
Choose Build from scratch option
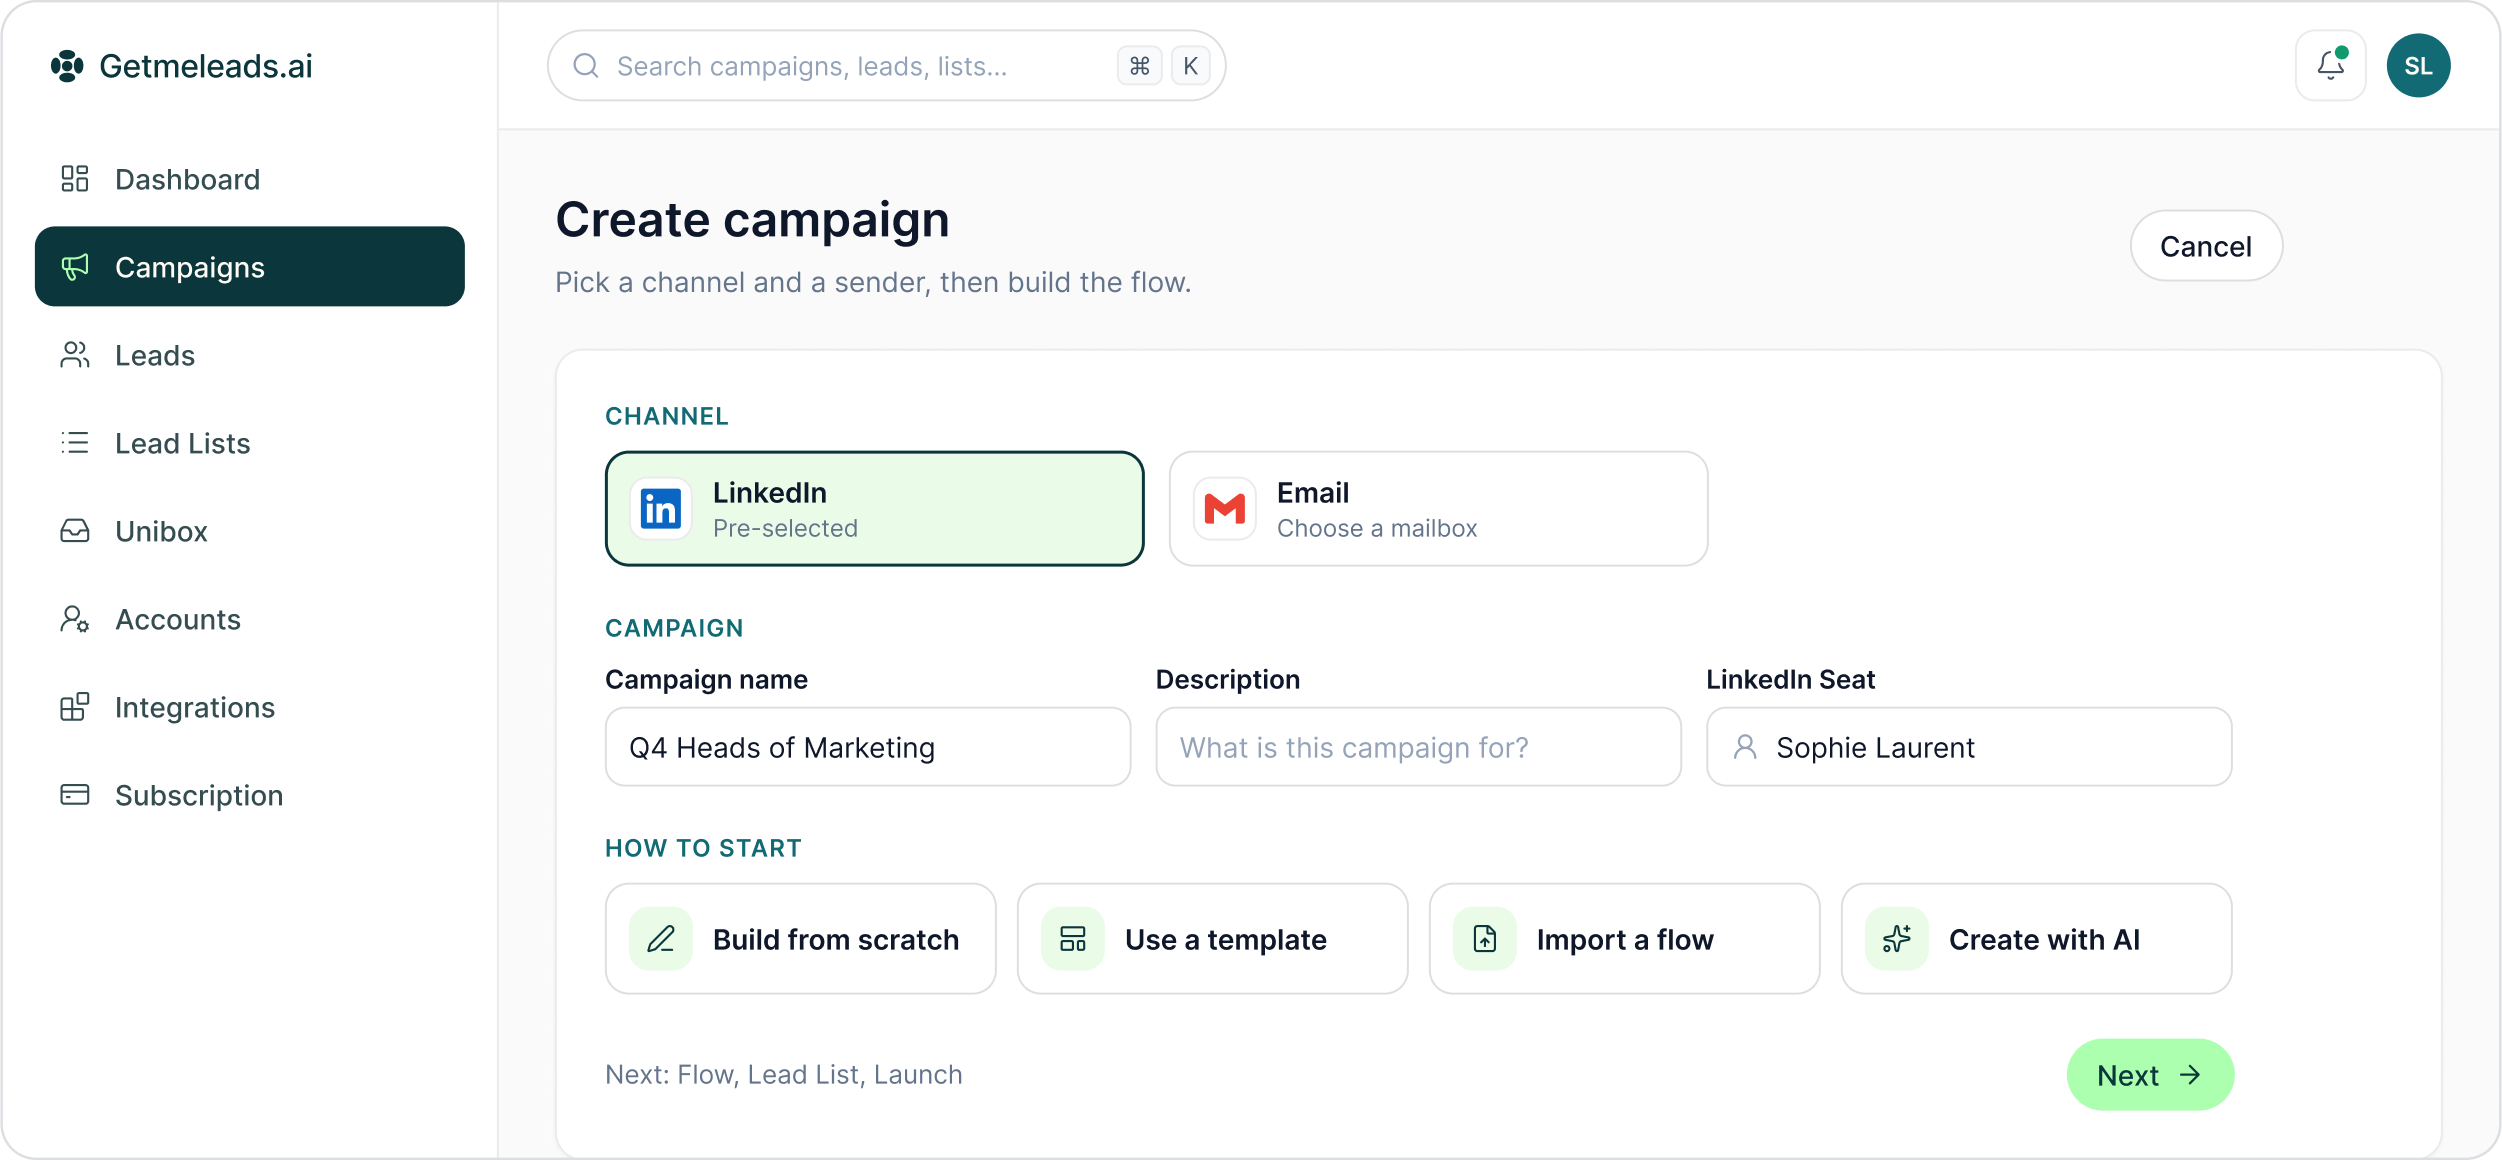pos(801,939)
